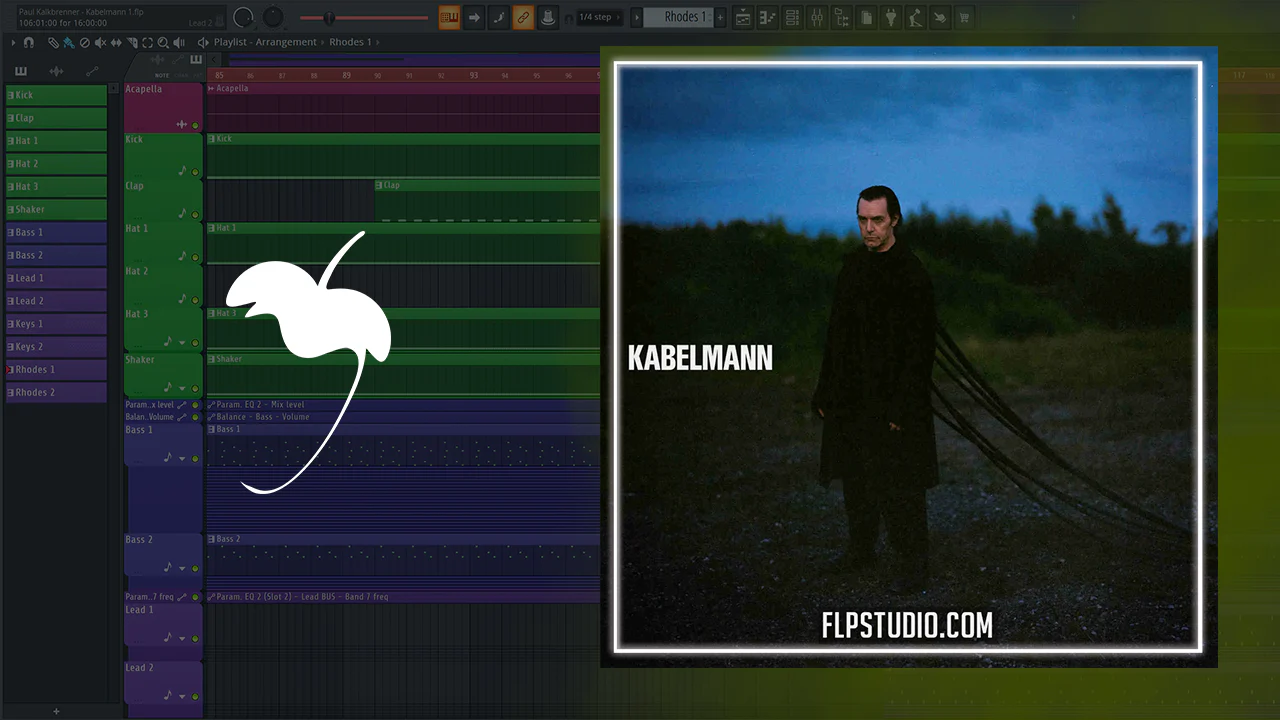
Task: Select the Select marquee tool
Action: tap(148, 43)
